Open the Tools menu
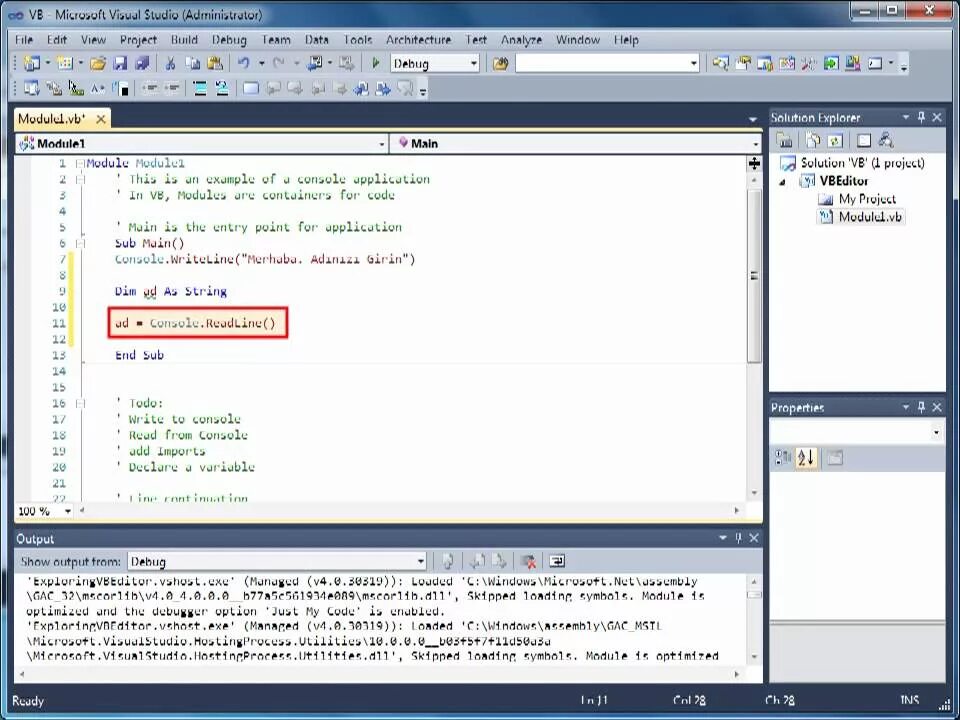The image size is (960, 720). (358, 40)
